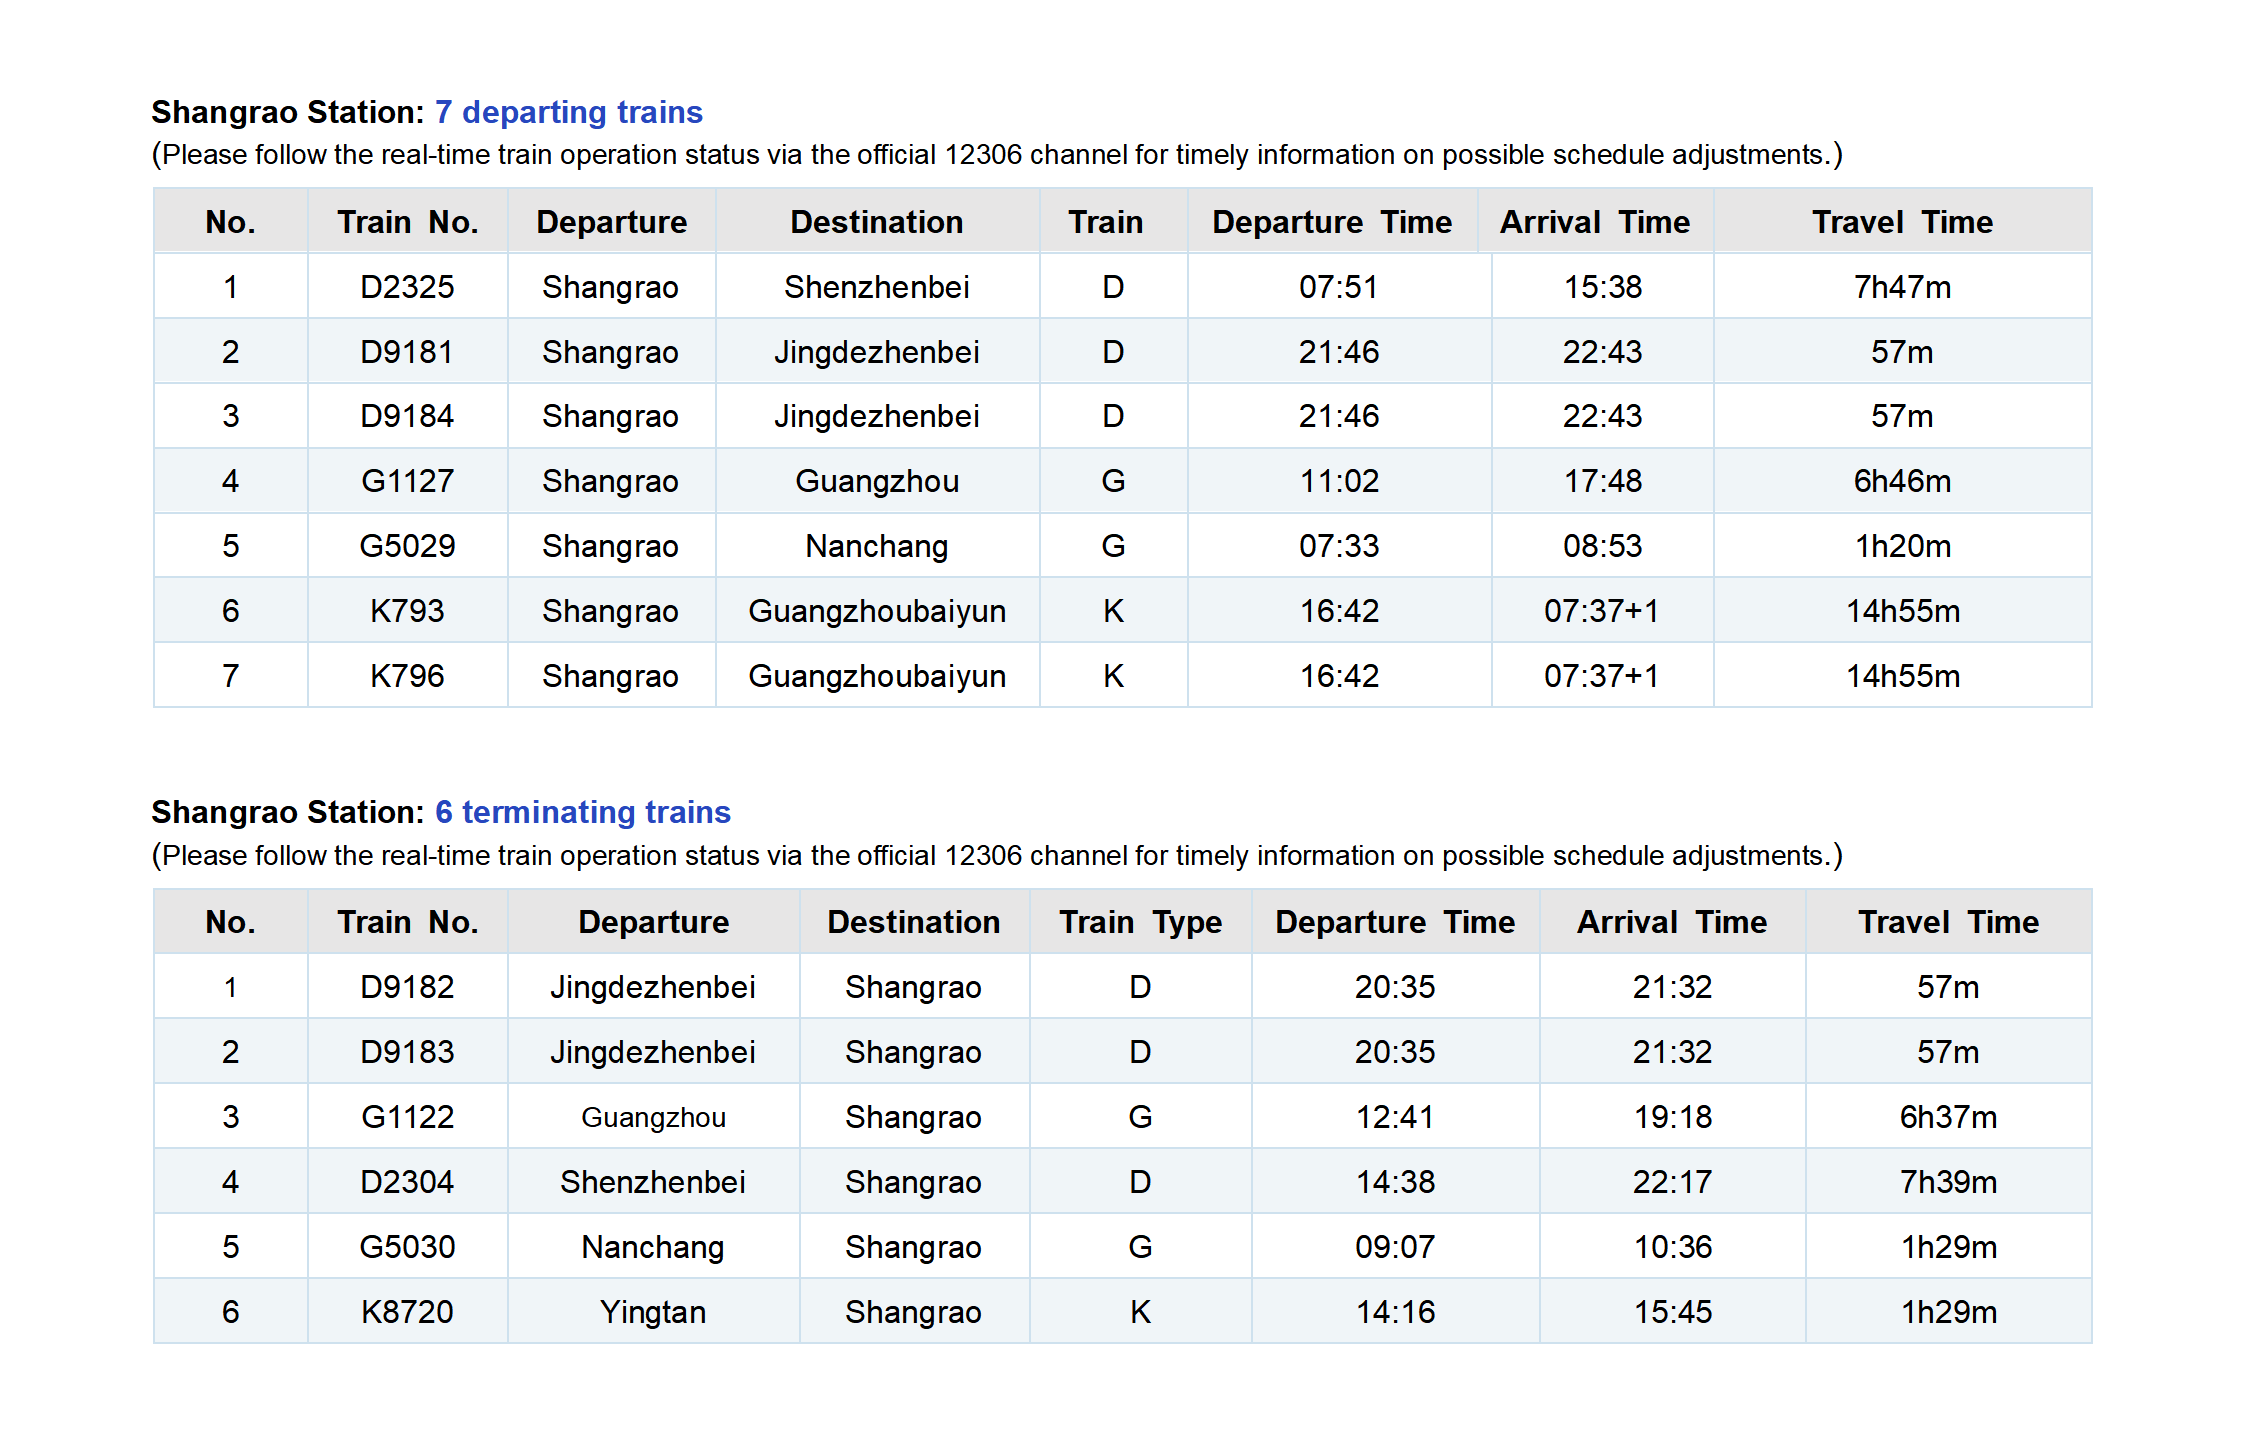Click Jingdezhenbei destination for D9181
The height and width of the screenshot is (1444, 2245).
click(x=877, y=352)
